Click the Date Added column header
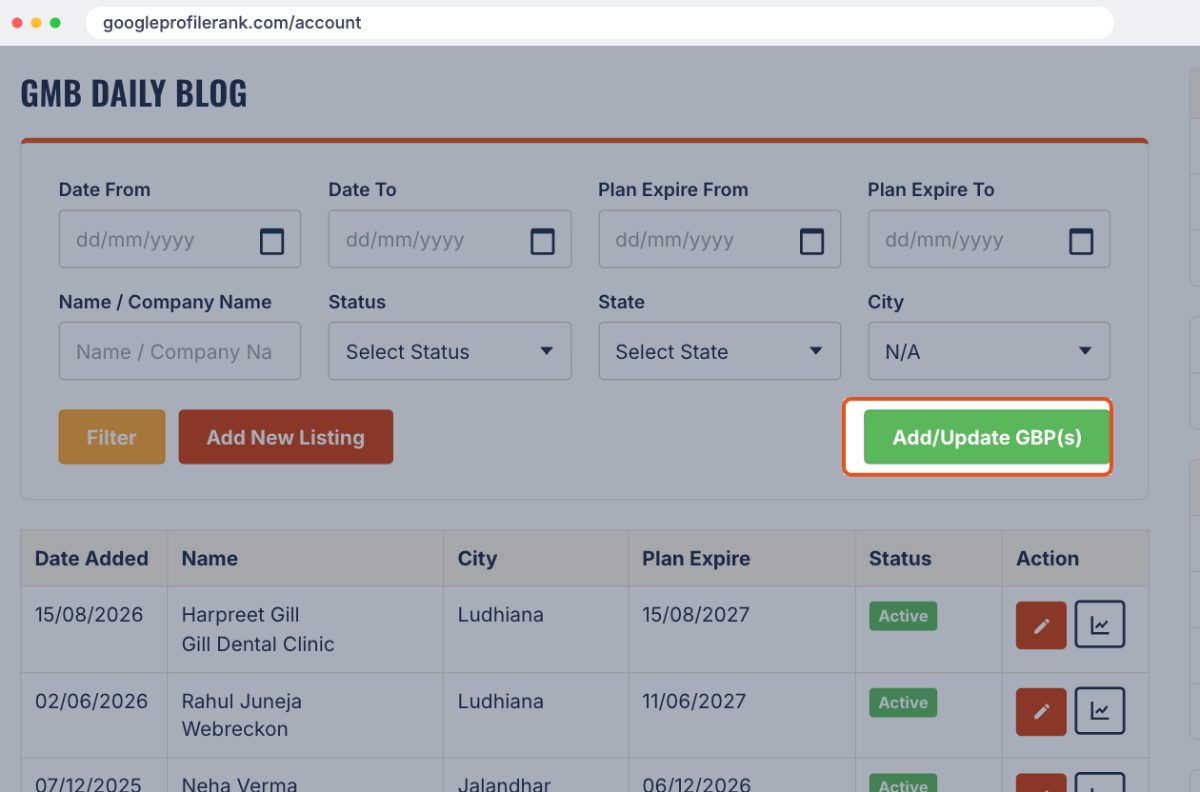 point(92,558)
